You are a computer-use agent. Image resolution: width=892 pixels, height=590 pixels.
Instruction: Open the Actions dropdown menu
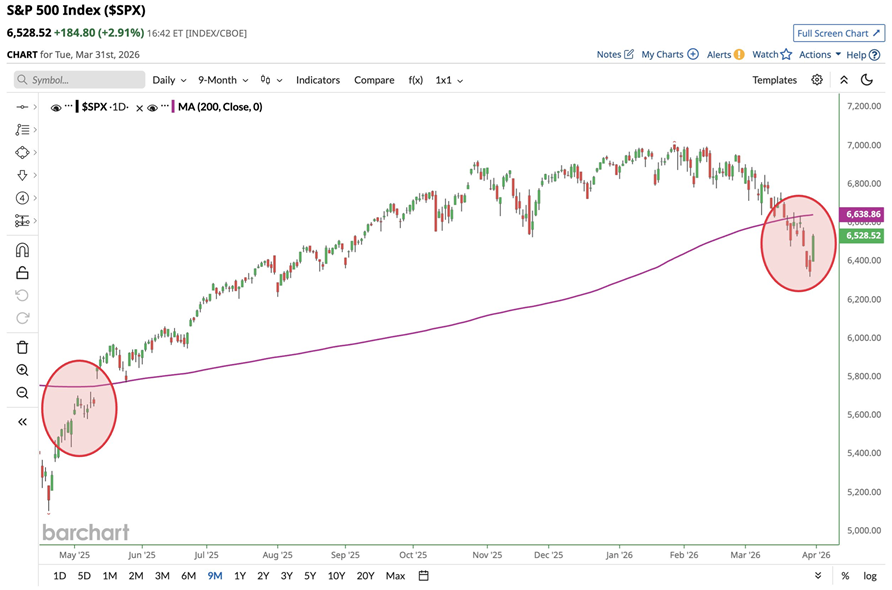(818, 54)
